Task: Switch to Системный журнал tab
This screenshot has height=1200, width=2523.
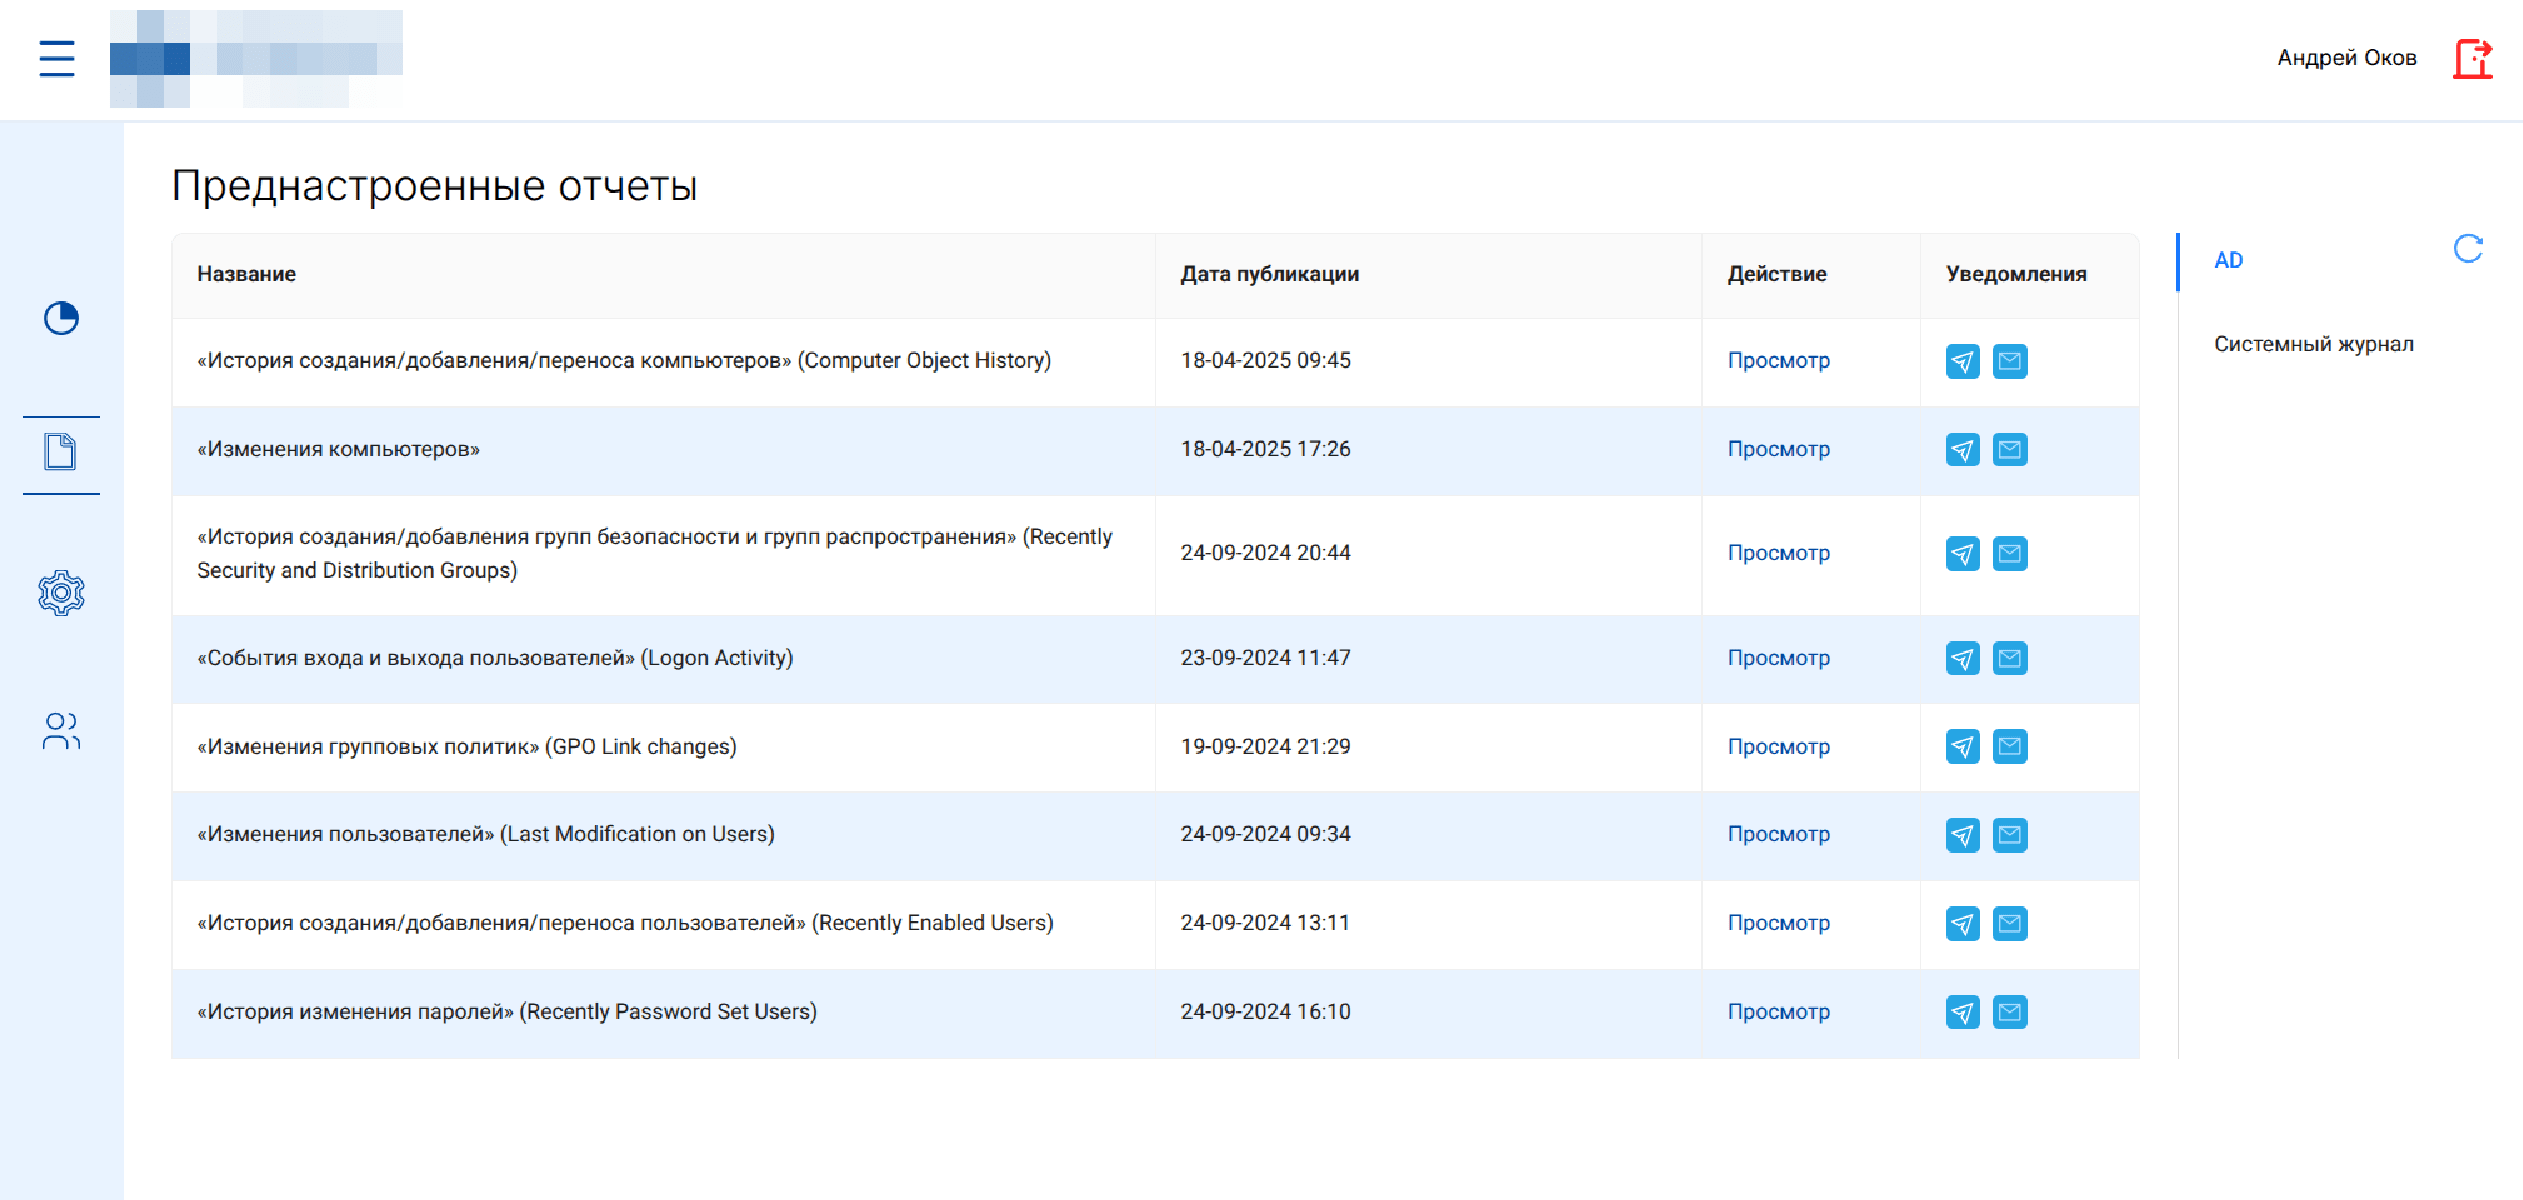Action: tap(2313, 344)
